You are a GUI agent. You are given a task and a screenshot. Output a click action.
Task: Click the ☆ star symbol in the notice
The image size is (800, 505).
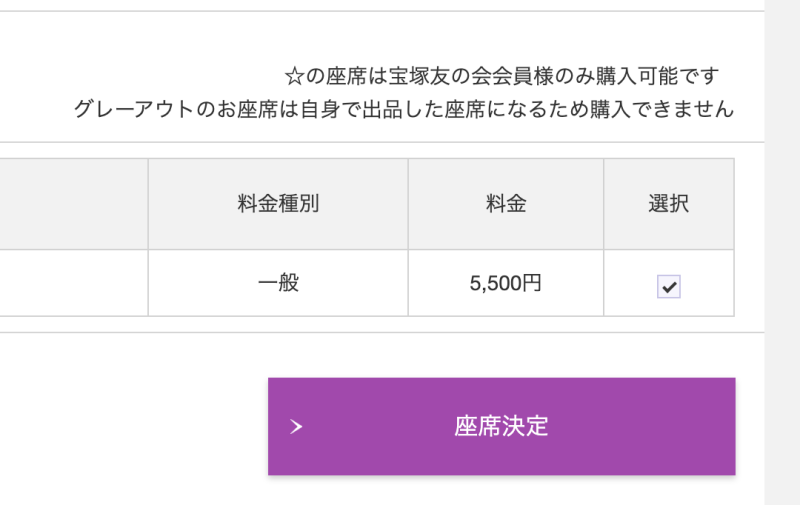[294, 77]
